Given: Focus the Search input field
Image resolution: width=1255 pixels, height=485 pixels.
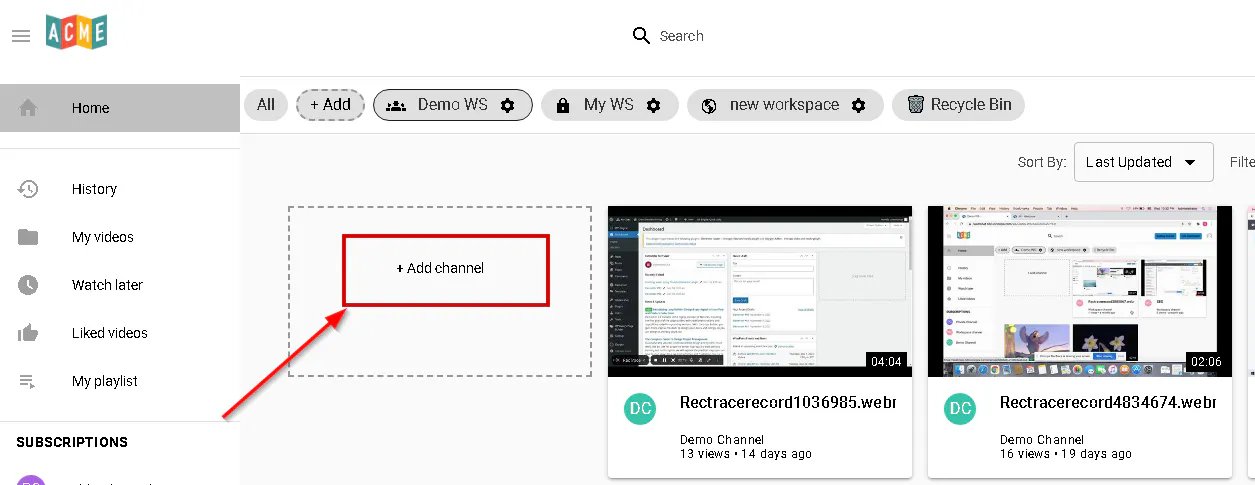Looking at the screenshot, I should click(x=682, y=36).
